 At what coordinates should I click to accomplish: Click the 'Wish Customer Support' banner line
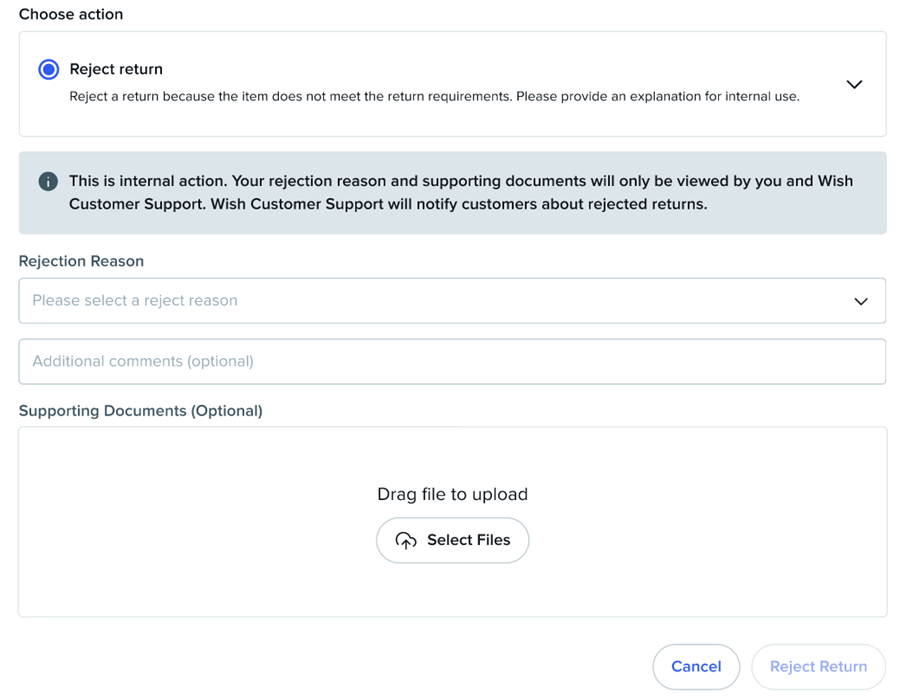[387, 204]
